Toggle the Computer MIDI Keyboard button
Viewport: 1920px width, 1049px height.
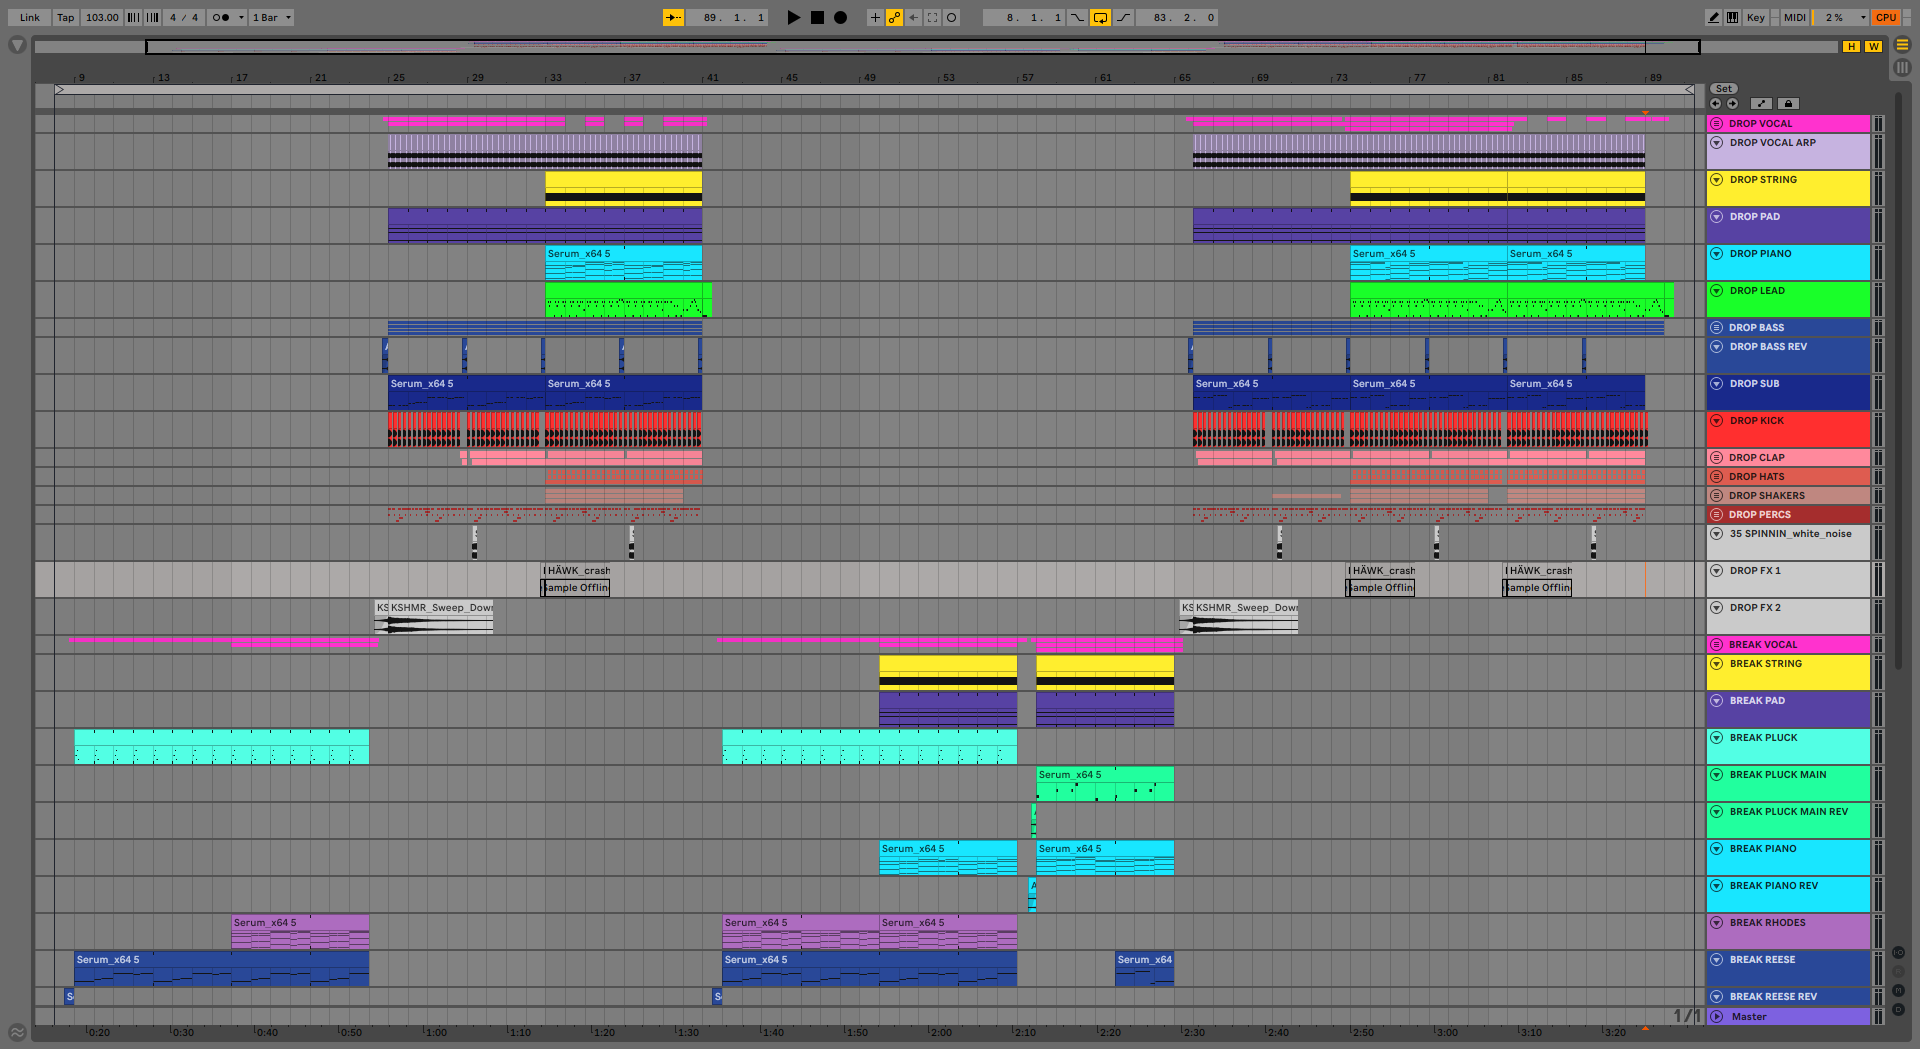pyautogui.click(x=1732, y=17)
